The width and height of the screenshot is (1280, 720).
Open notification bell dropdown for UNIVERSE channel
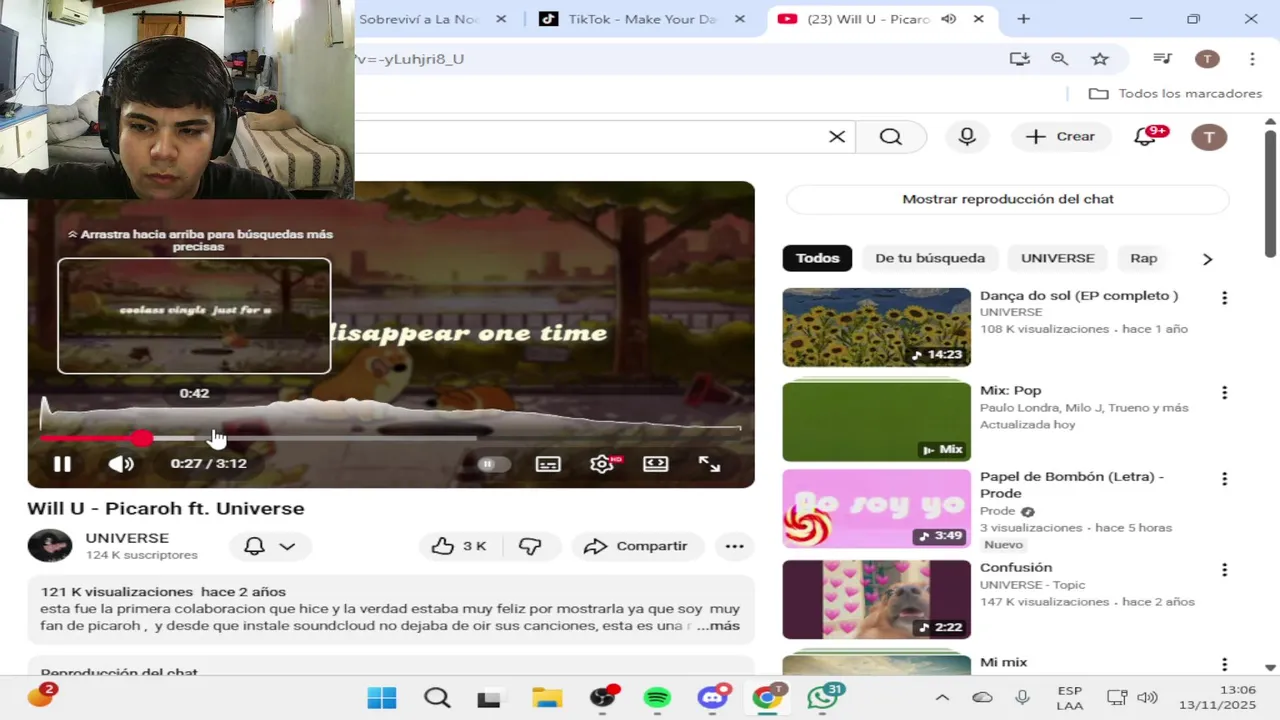(x=270, y=546)
